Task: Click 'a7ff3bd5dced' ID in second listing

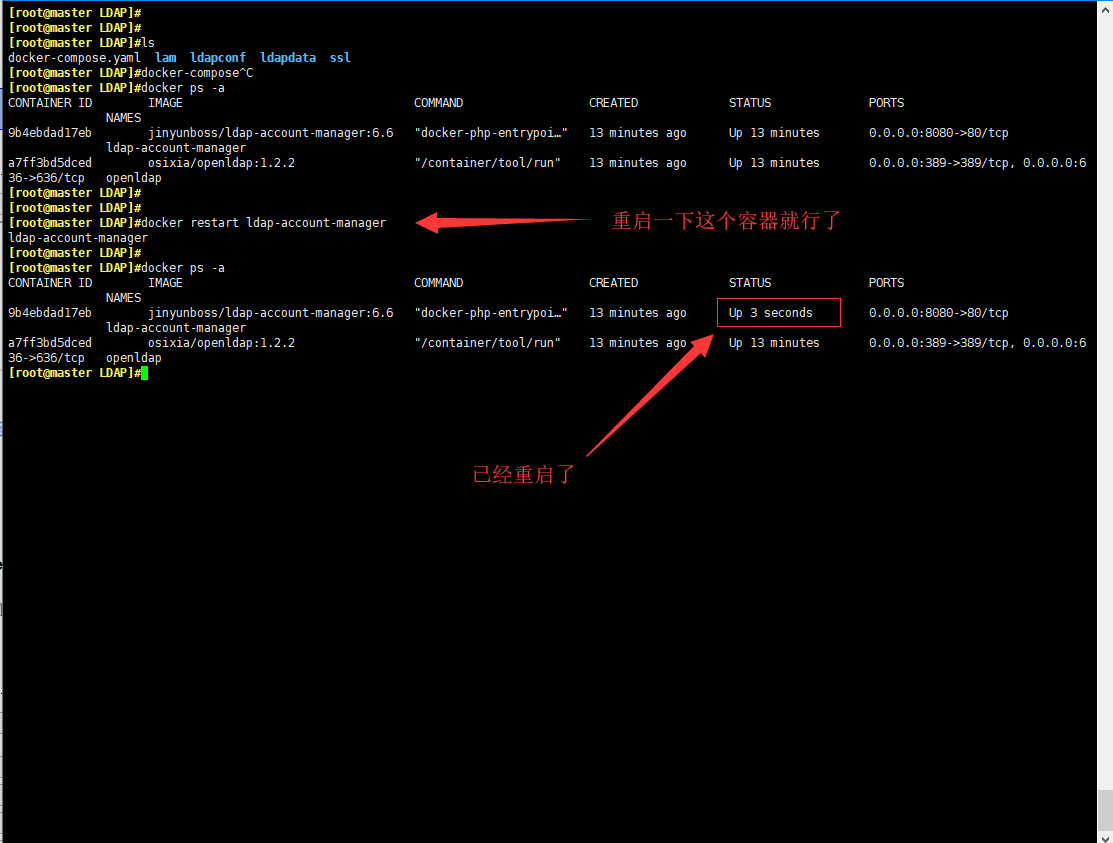Action: click(50, 343)
